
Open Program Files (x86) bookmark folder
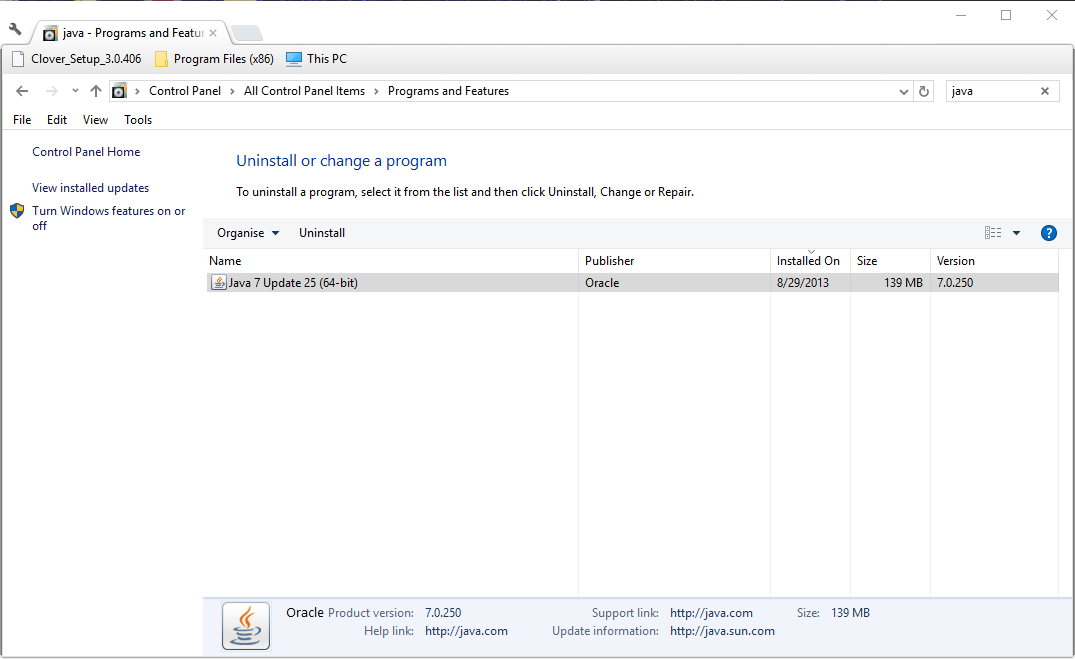pos(214,59)
